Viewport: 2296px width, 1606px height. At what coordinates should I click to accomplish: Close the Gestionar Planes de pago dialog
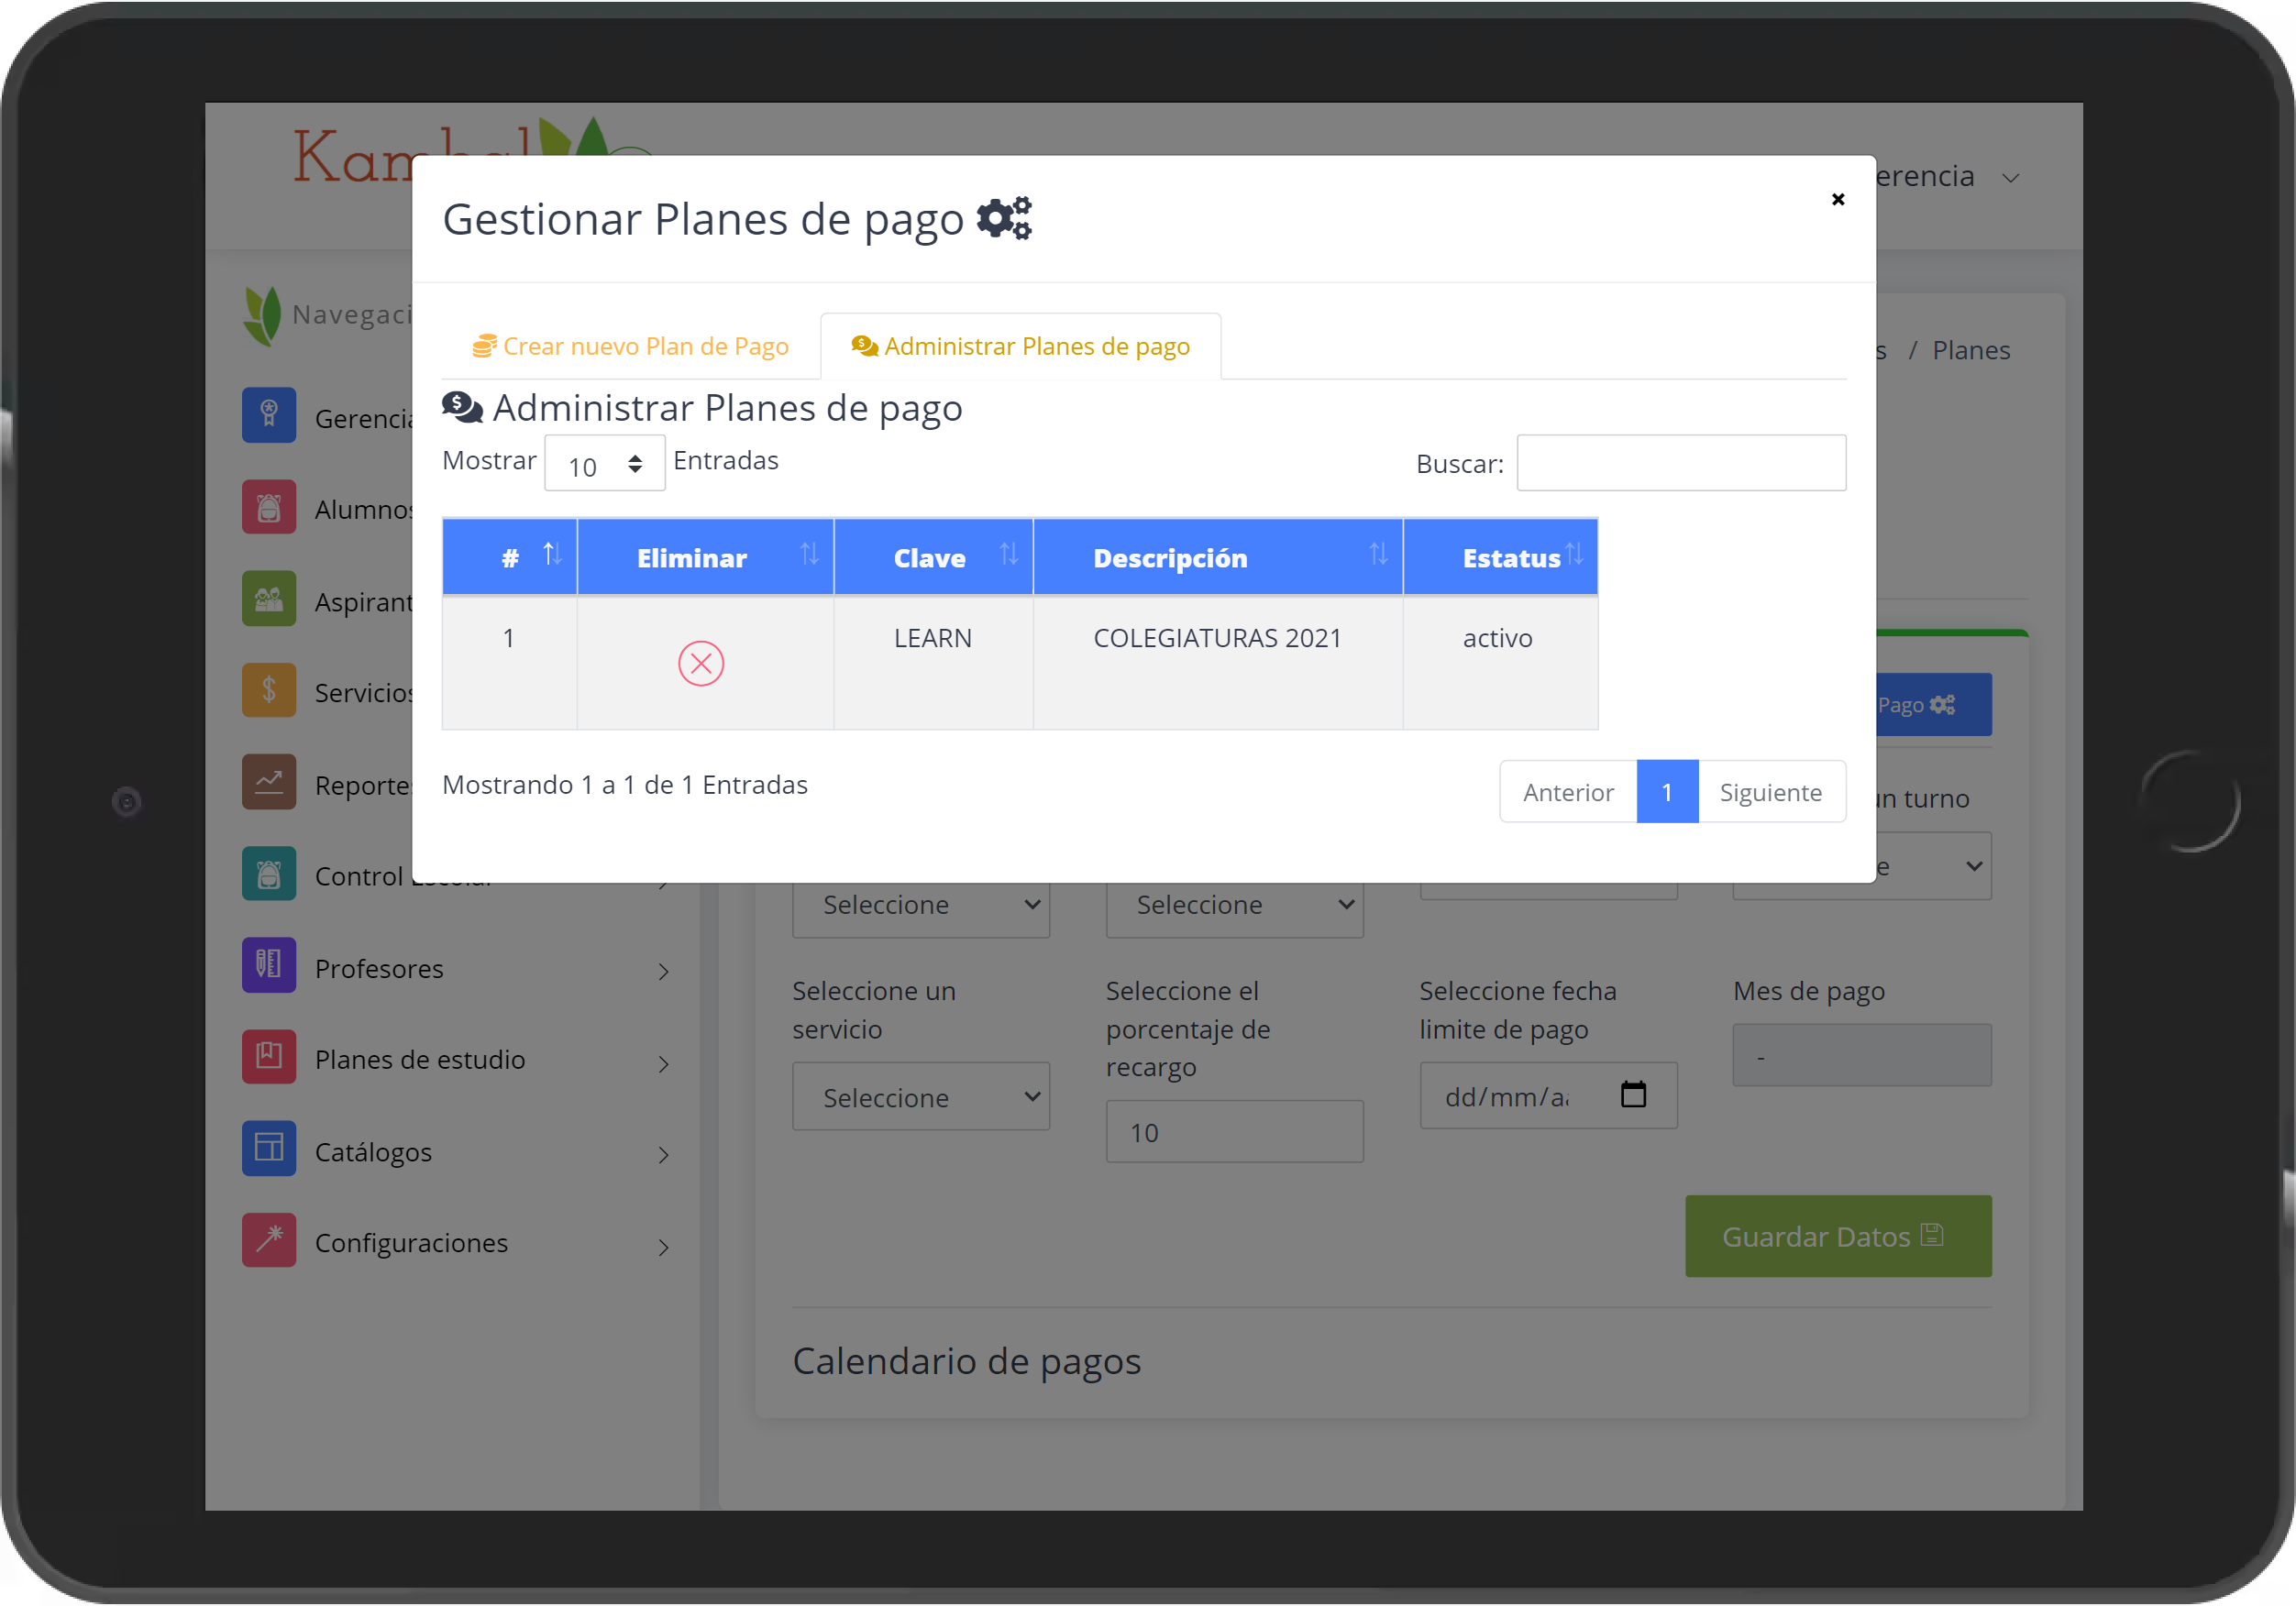pyautogui.click(x=1838, y=199)
